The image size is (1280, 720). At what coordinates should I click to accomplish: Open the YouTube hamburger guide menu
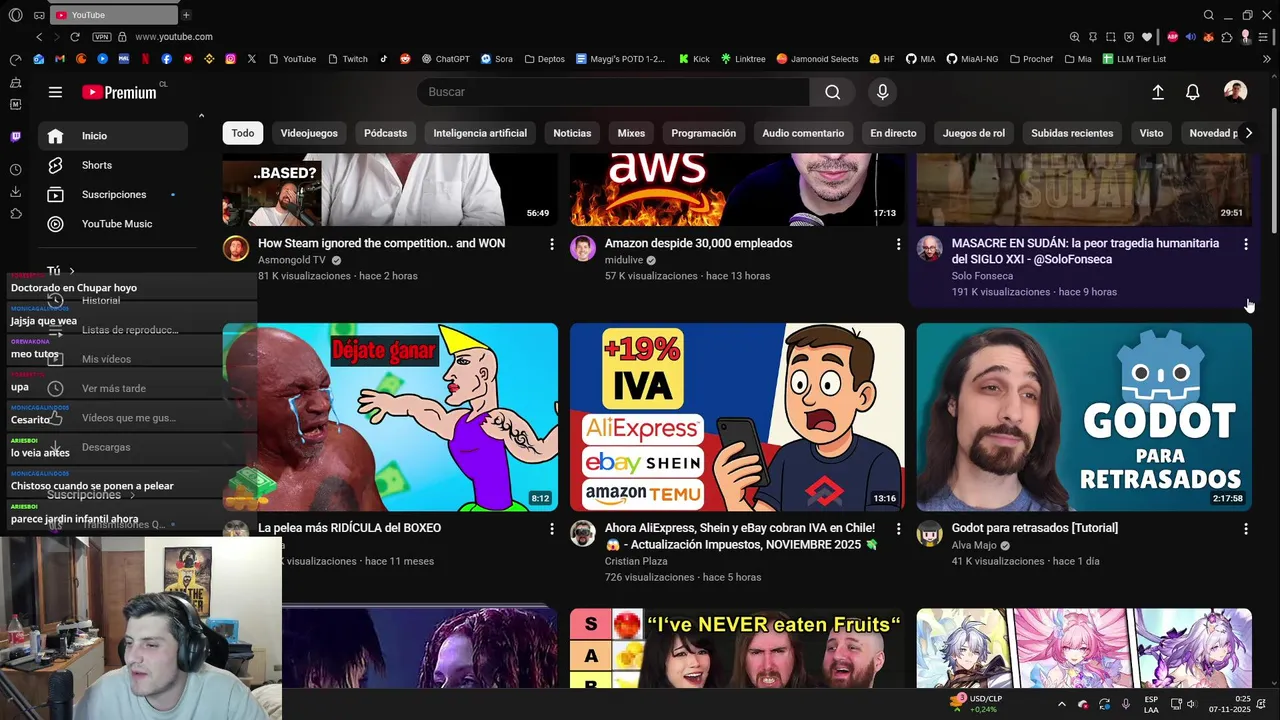(x=55, y=92)
